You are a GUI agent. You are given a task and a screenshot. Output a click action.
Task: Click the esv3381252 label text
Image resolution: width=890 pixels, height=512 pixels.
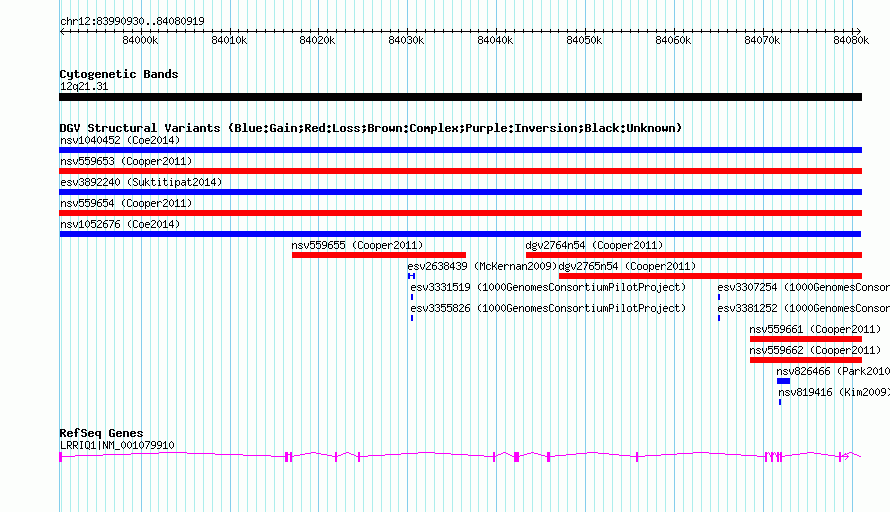(x=804, y=308)
